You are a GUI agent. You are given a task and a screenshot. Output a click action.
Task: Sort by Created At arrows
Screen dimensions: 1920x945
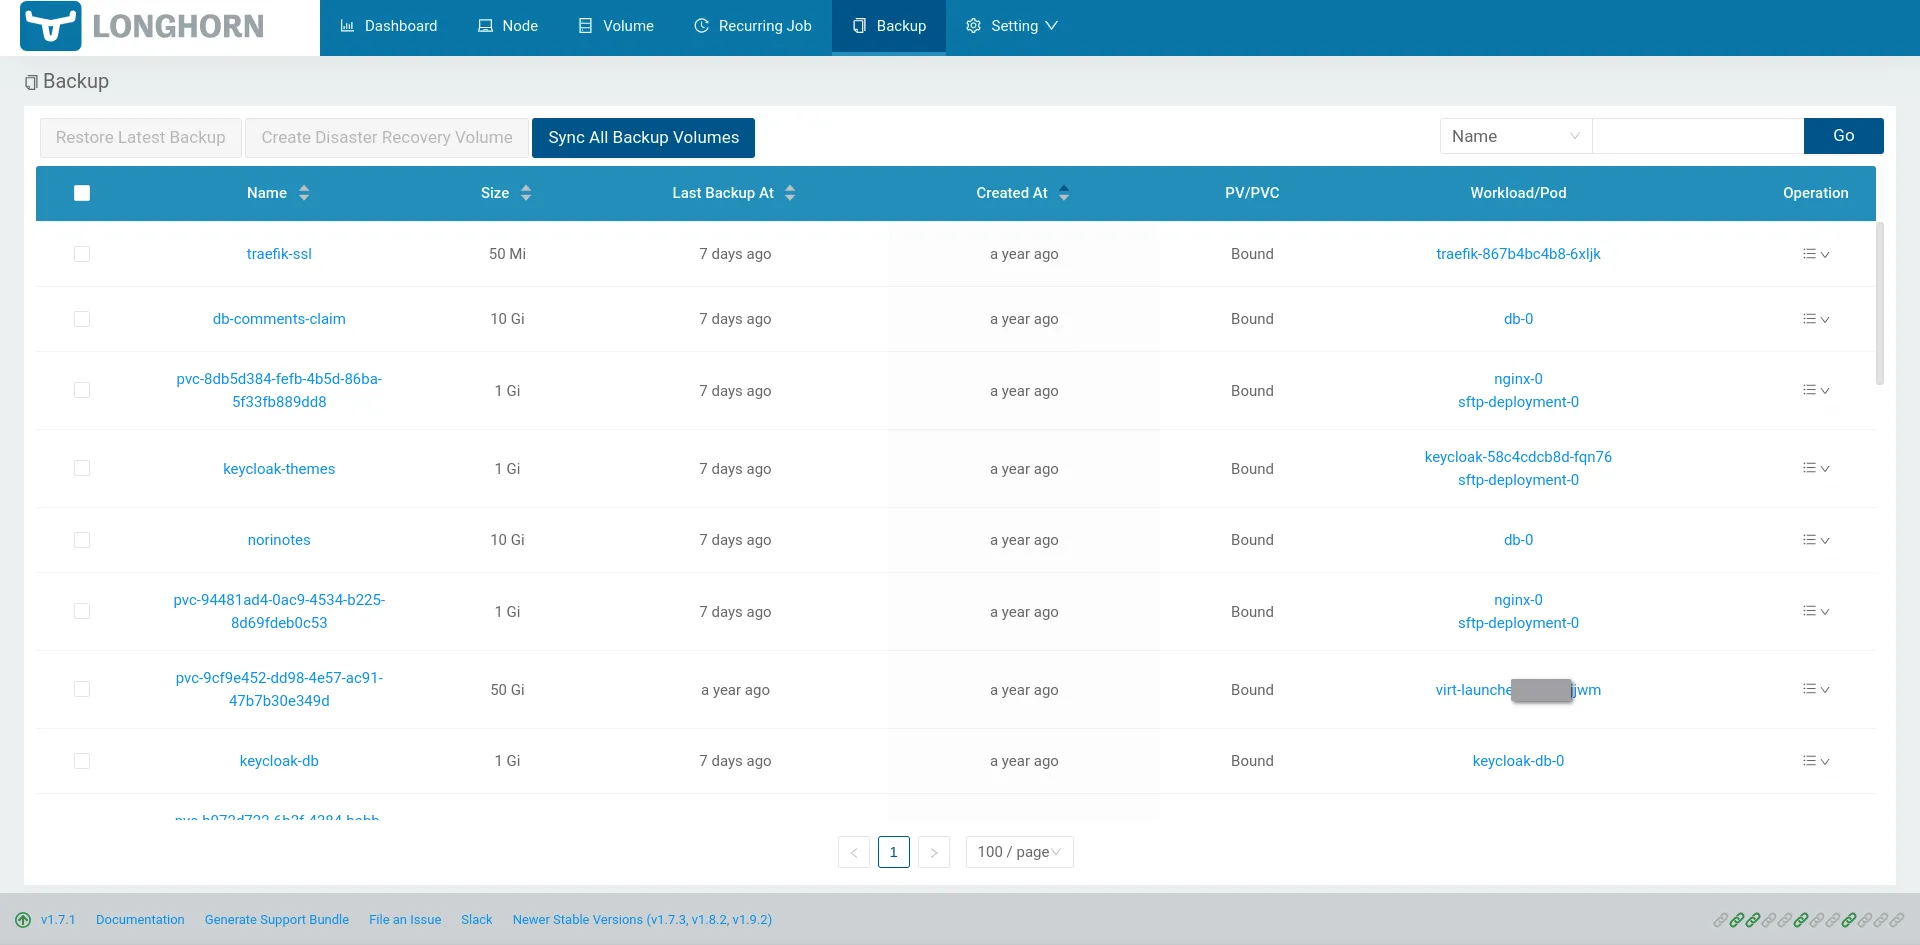point(1064,193)
